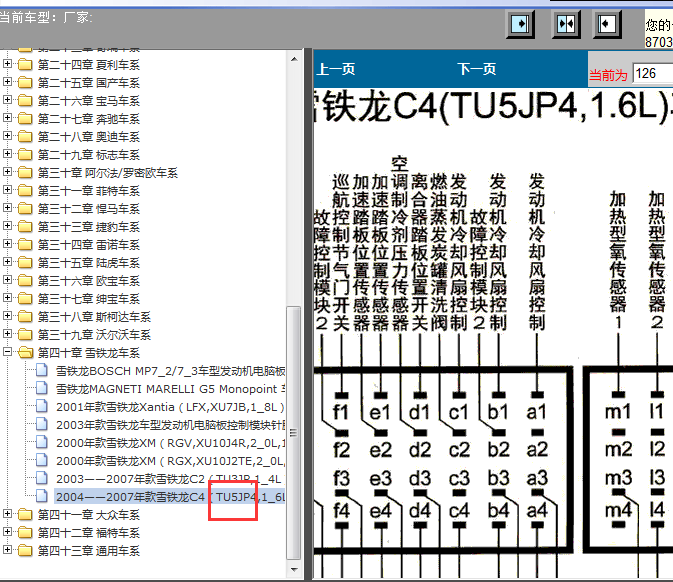Screen dimensions: 673x582
Task: Open 2000年款雪铁龙XM (RGX,XU10J2TE) document
Action: [170, 461]
